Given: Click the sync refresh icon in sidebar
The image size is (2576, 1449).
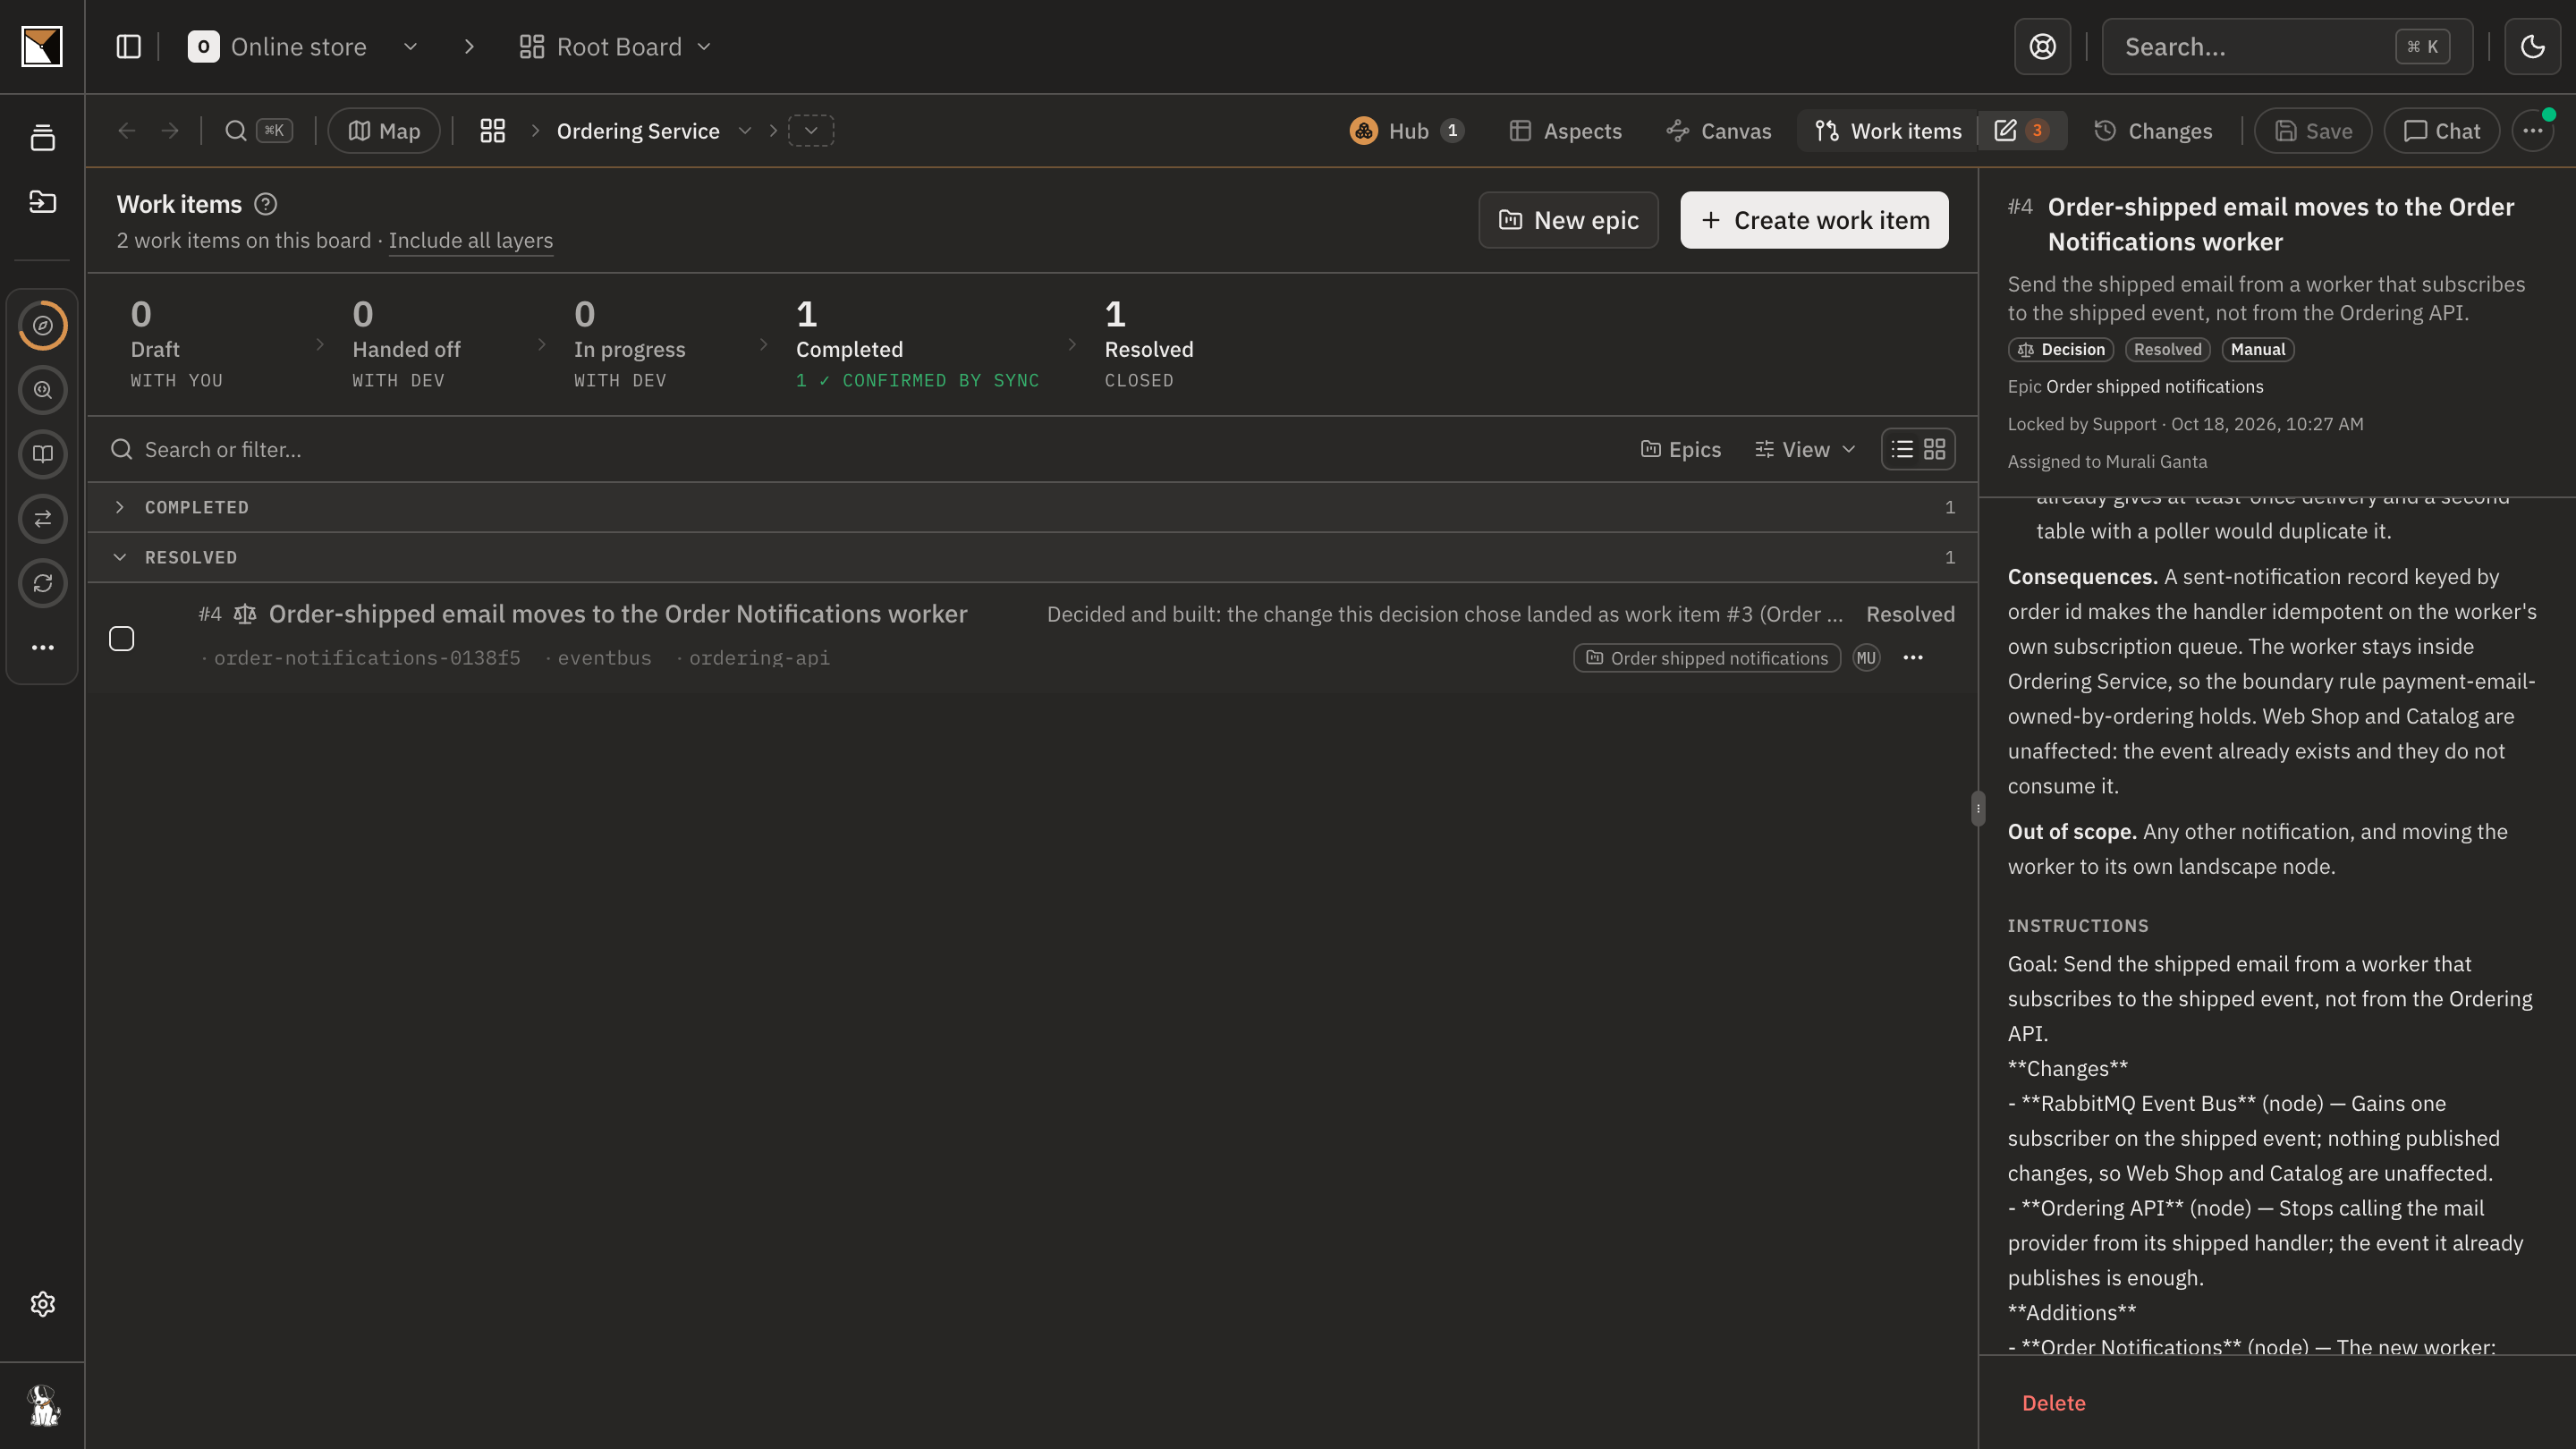Looking at the screenshot, I should click(x=42, y=583).
